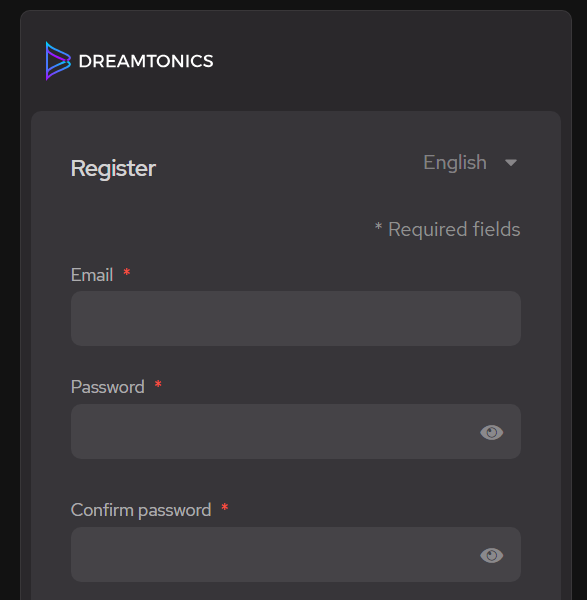Click the Confirm password field label

point(141,510)
